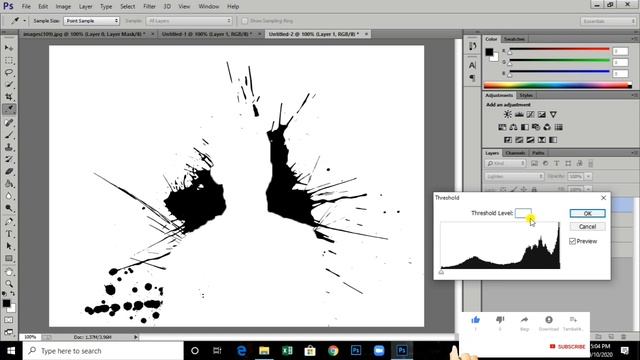Open the layer blend mode dropdown
Image resolution: width=640 pixels, height=360 pixels.
514,177
